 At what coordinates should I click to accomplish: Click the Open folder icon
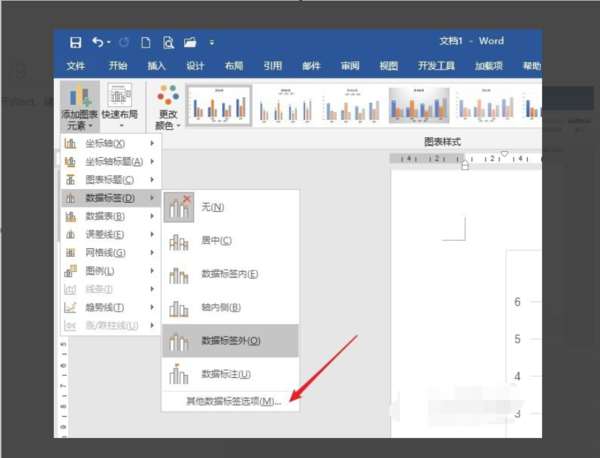(x=190, y=42)
